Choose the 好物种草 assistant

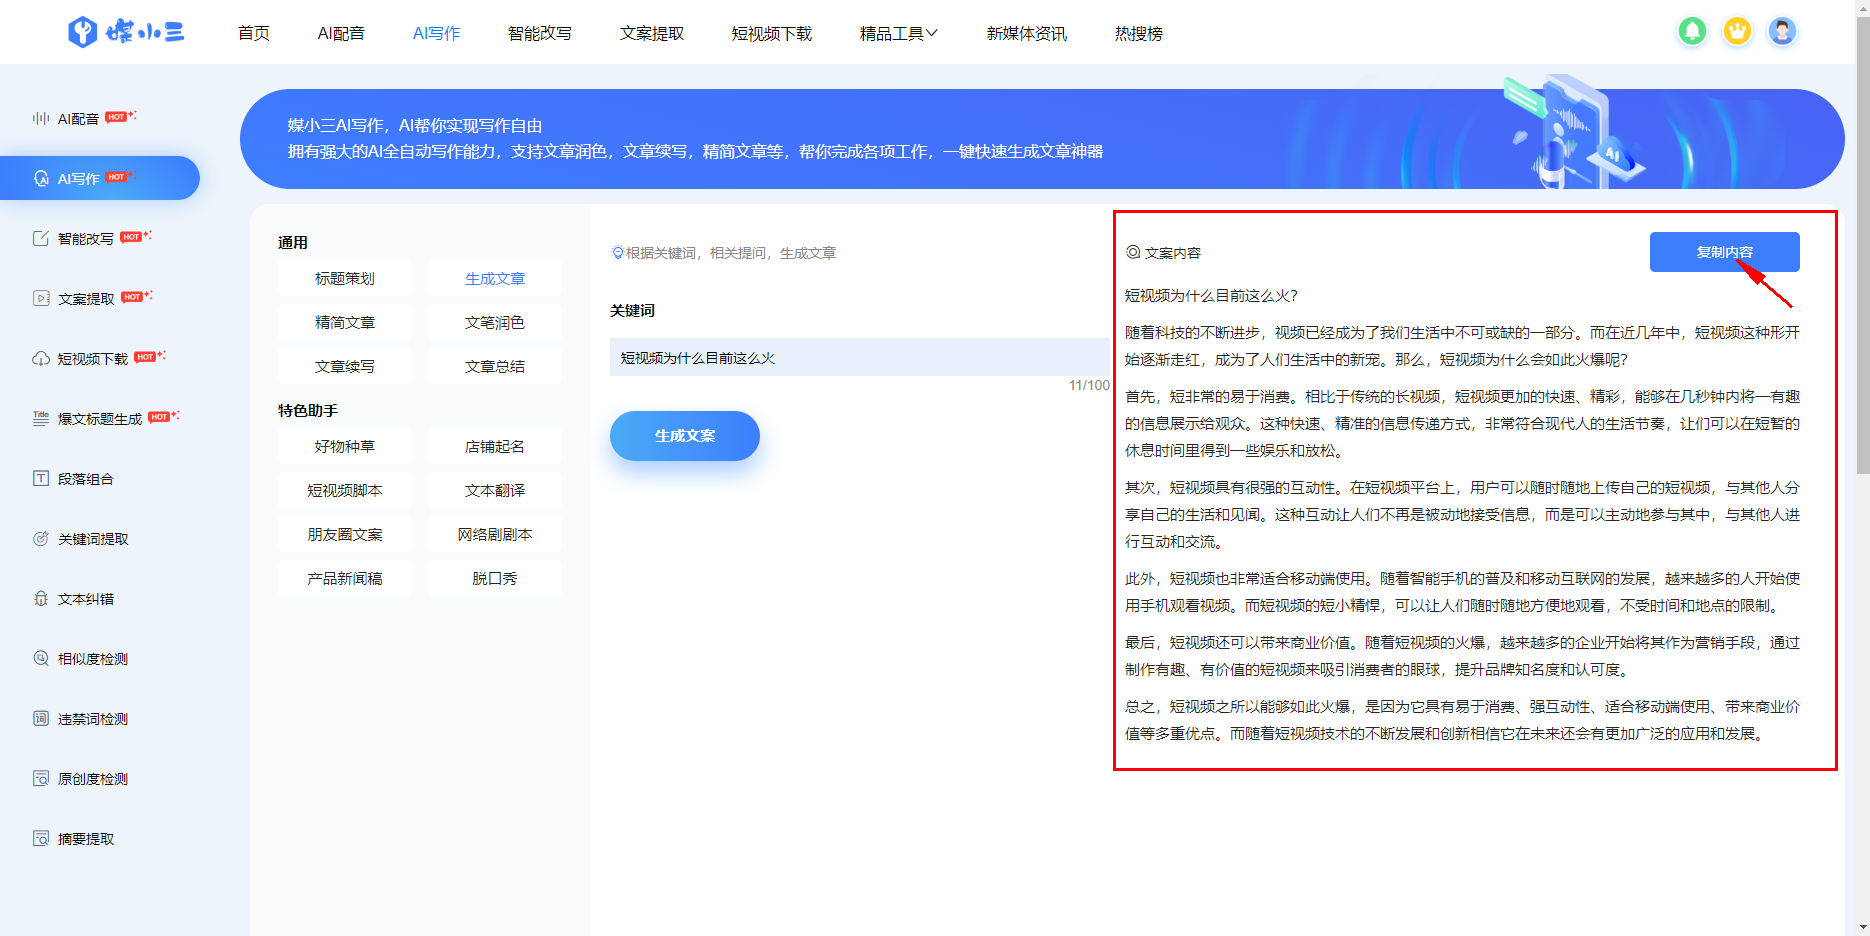345,447
